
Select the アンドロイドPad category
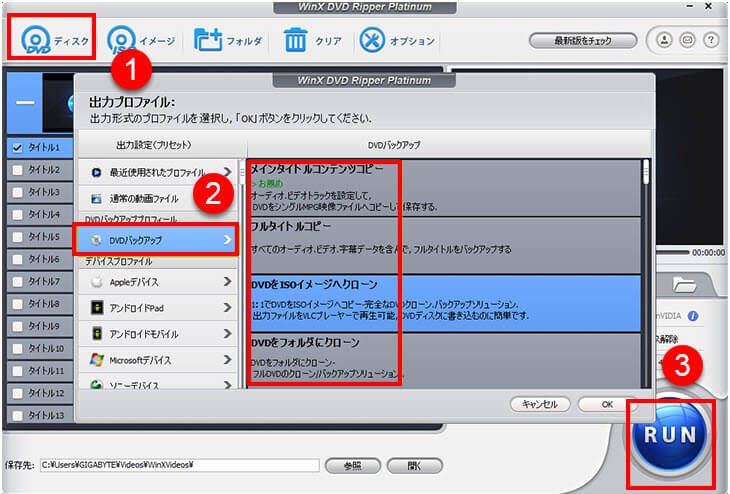pos(158,308)
